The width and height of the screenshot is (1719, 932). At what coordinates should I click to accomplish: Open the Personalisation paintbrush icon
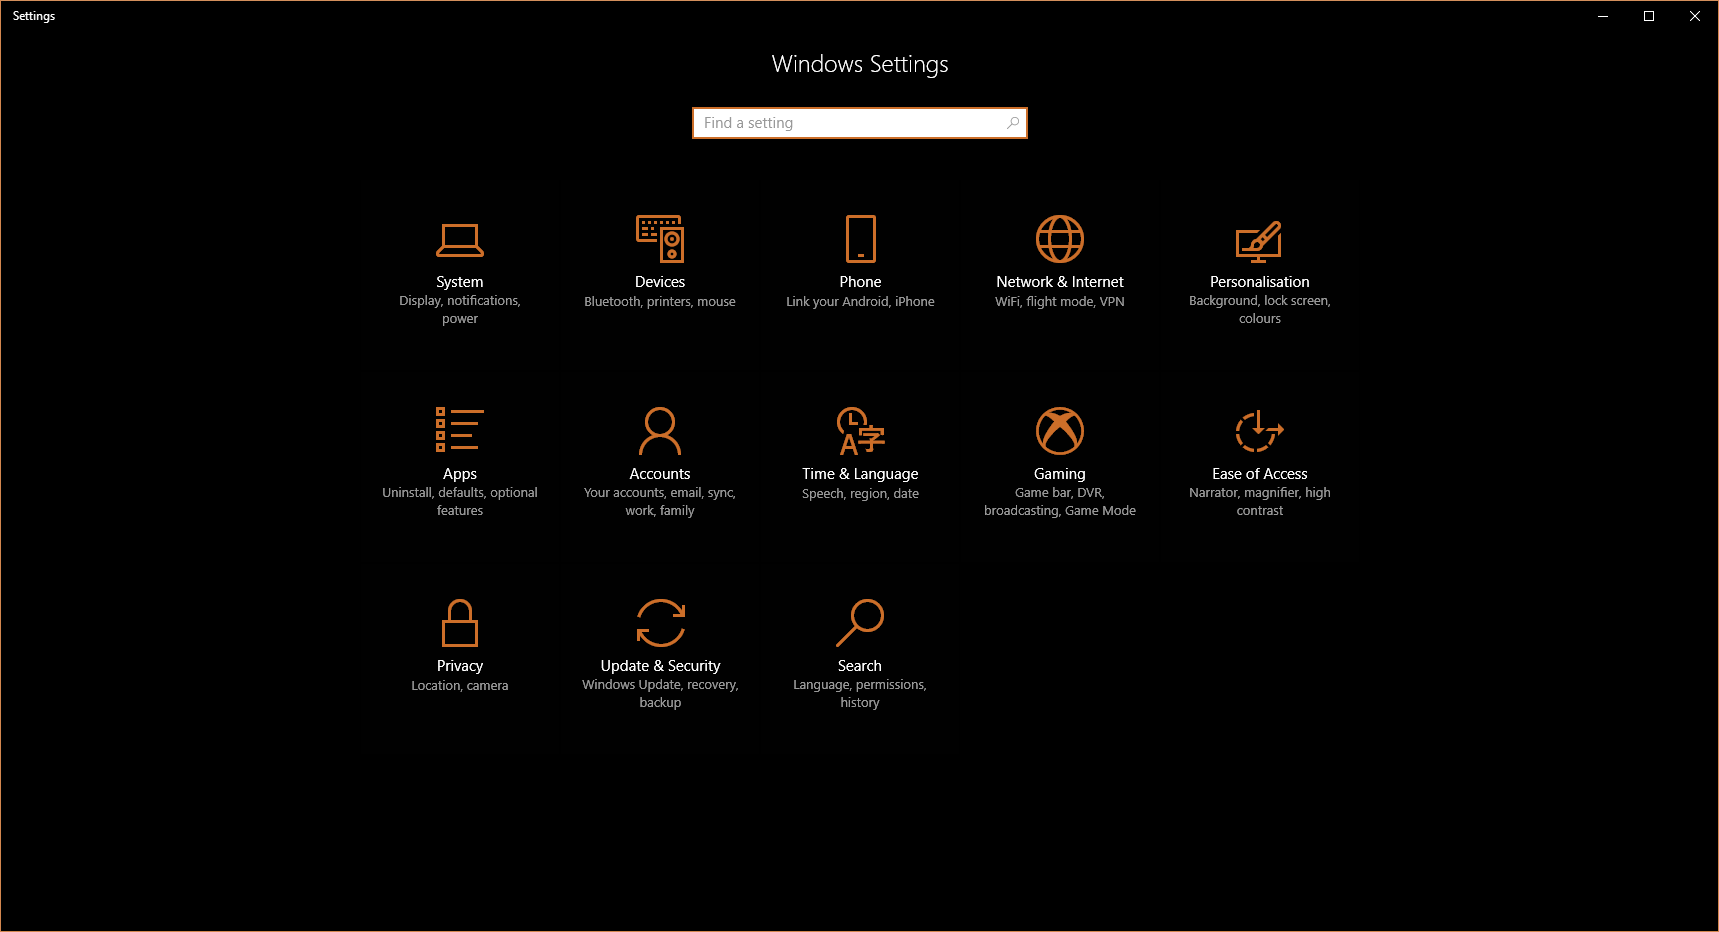click(1259, 241)
